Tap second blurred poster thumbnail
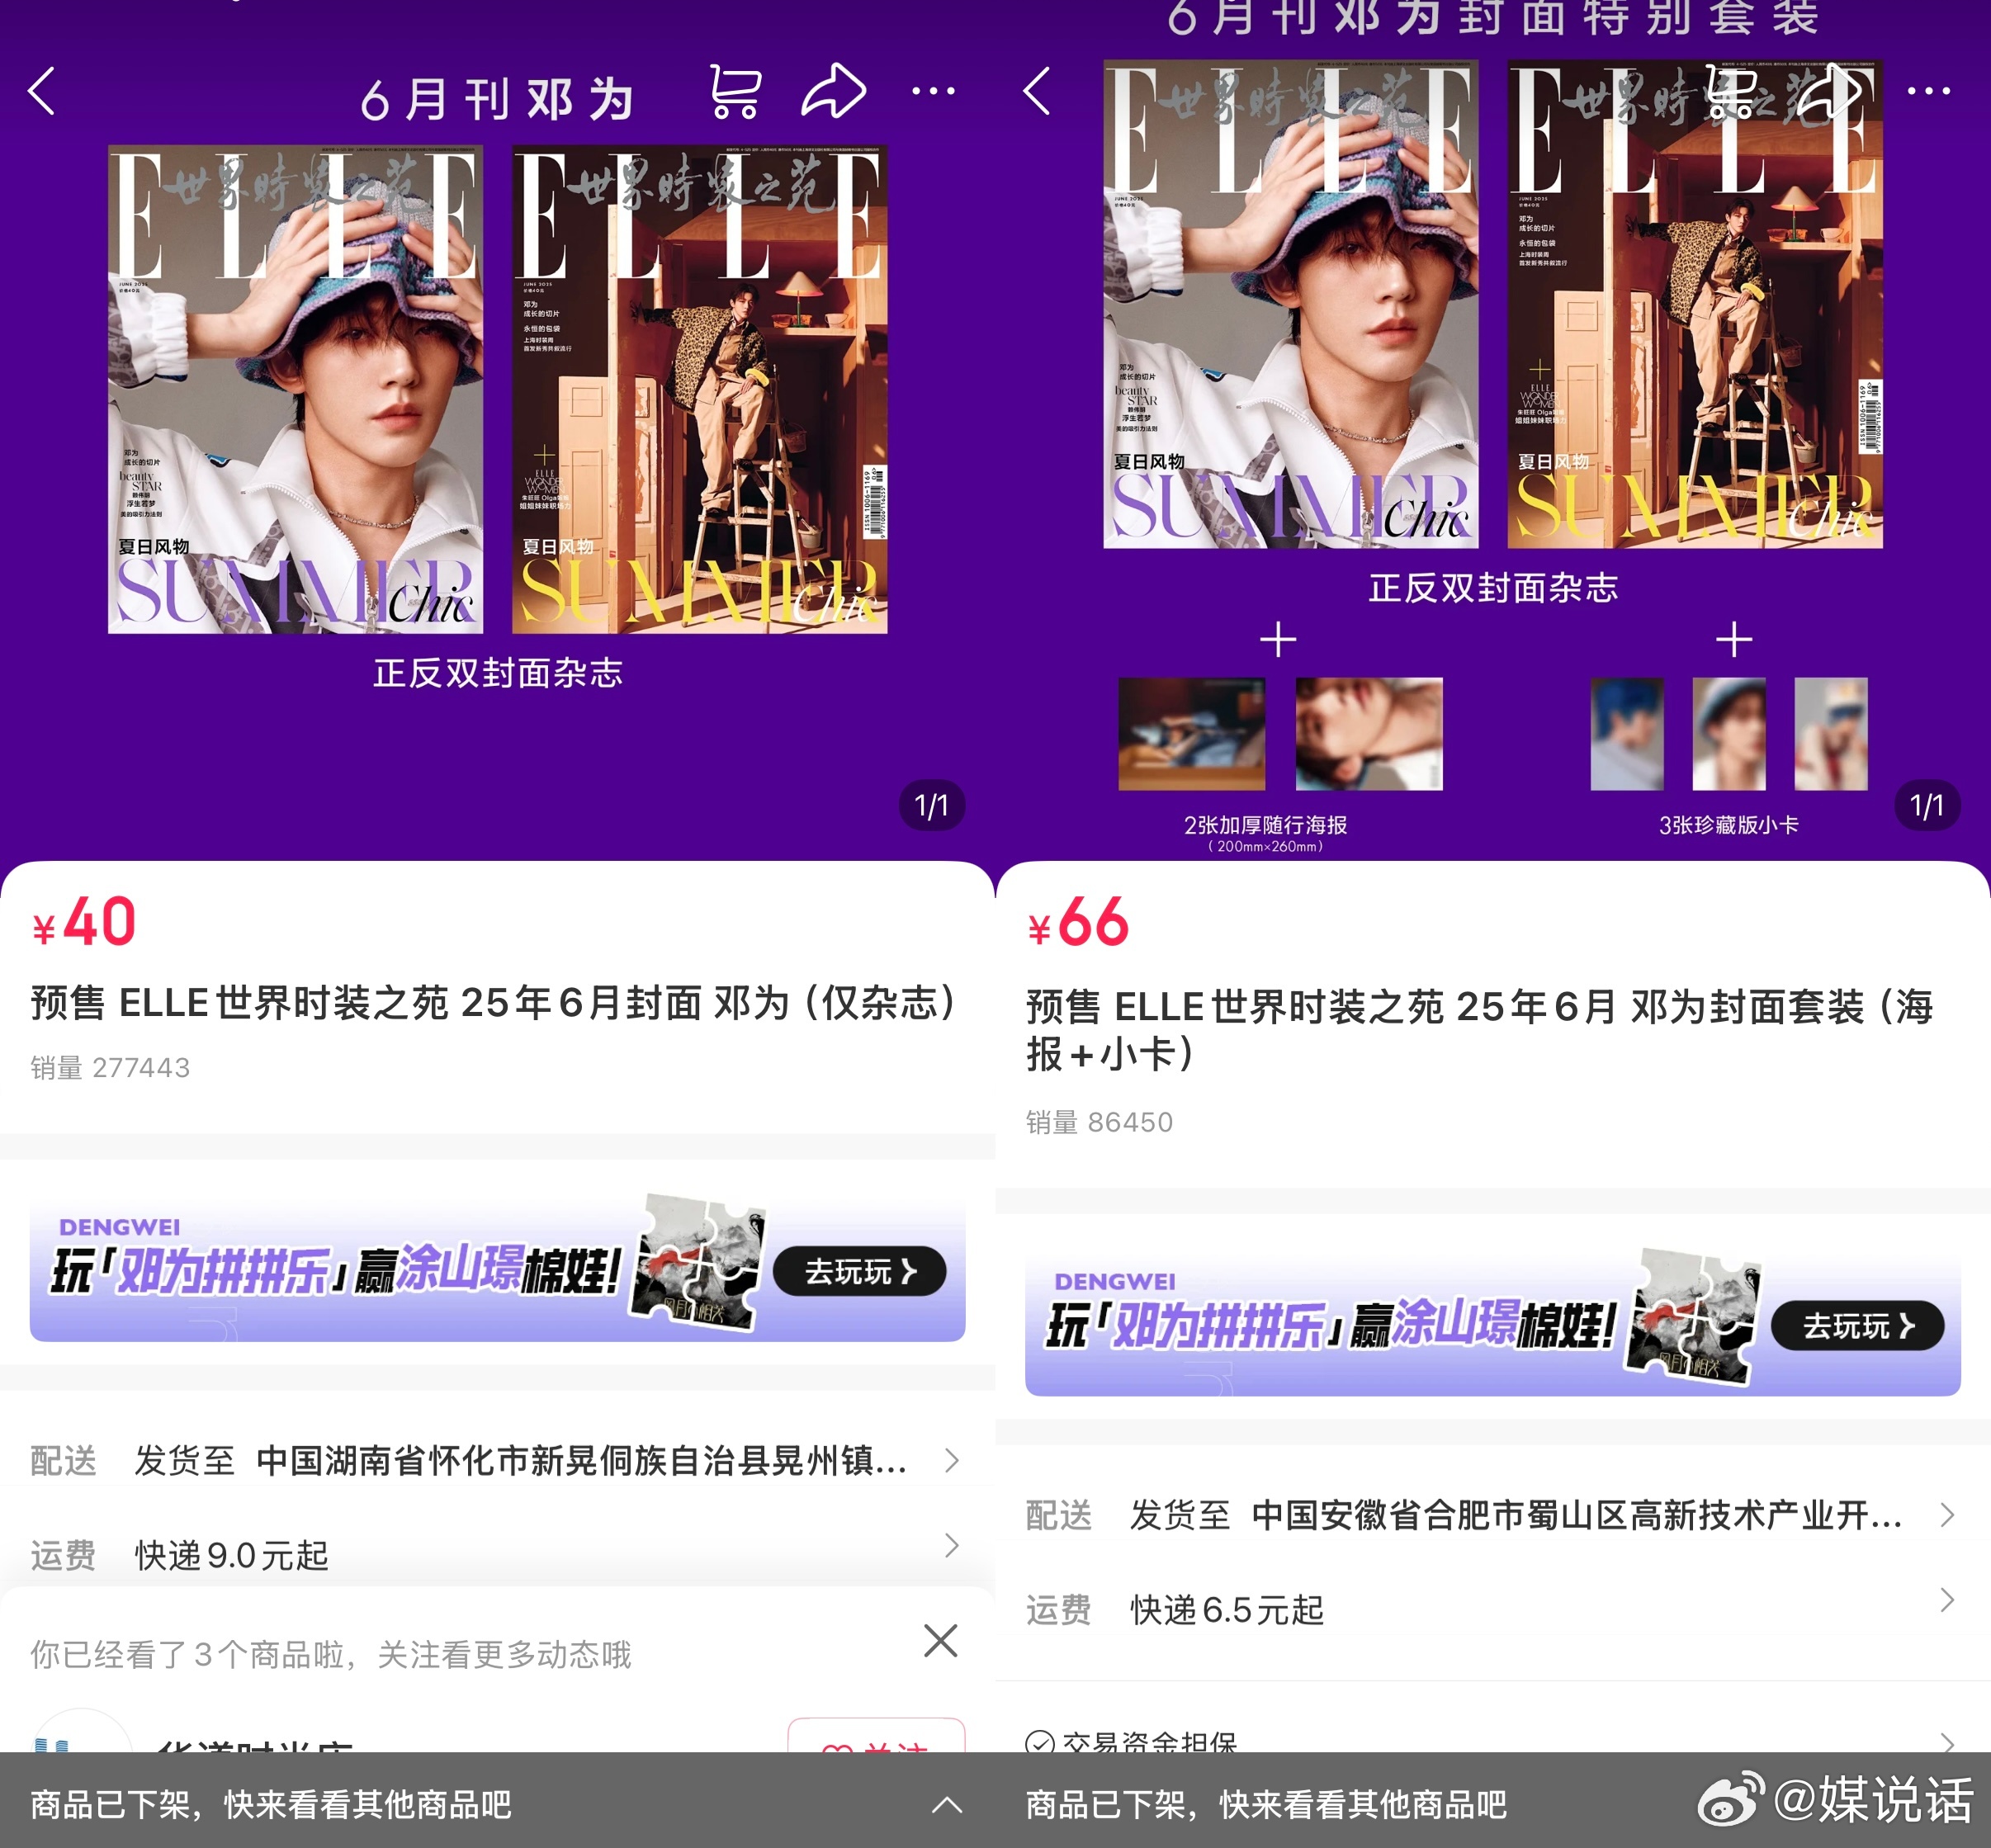The width and height of the screenshot is (1991, 1848). click(x=1369, y=734)
